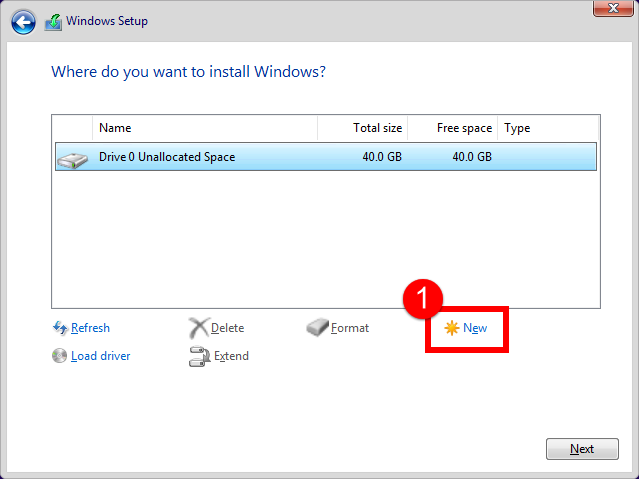Select the Drive 0 Unallocated Space row

(326, 157)
